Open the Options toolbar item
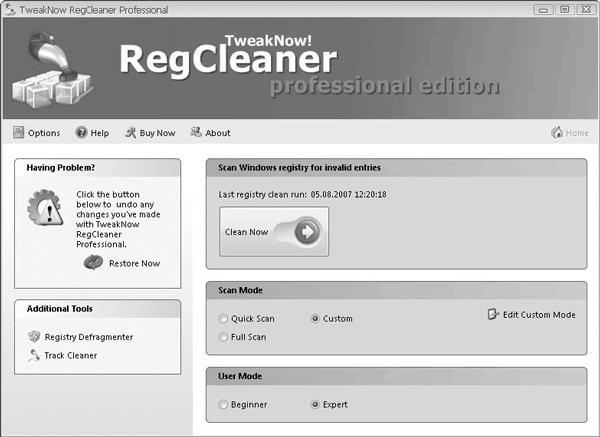600x437 pixels. tap(37, 133)
